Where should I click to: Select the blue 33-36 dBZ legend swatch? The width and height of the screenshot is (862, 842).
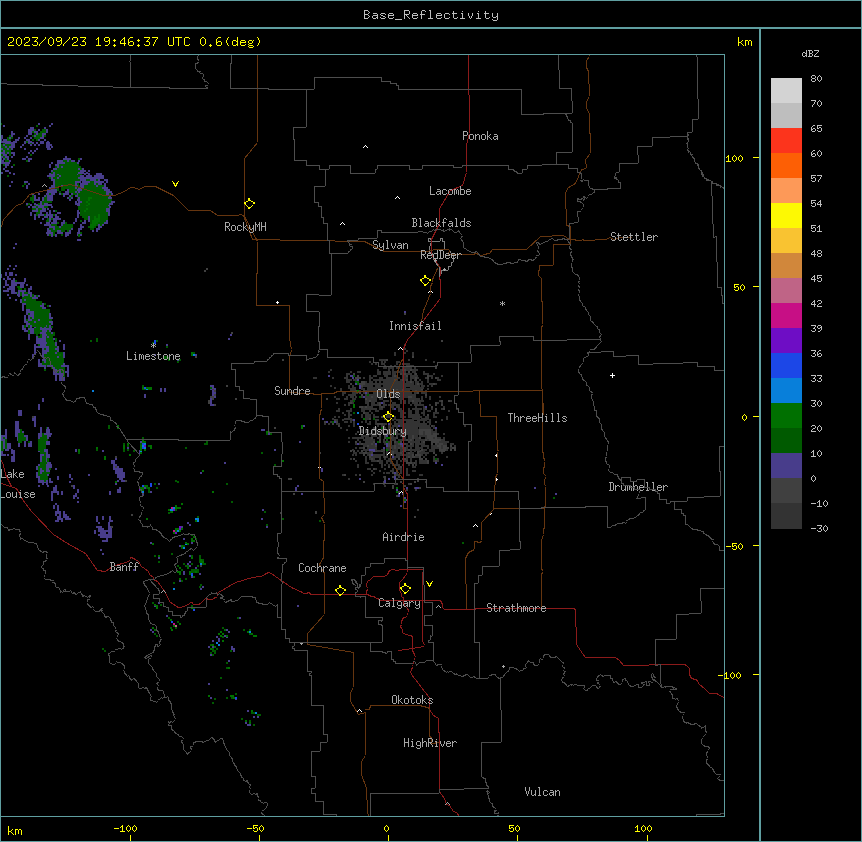(786, 365)
